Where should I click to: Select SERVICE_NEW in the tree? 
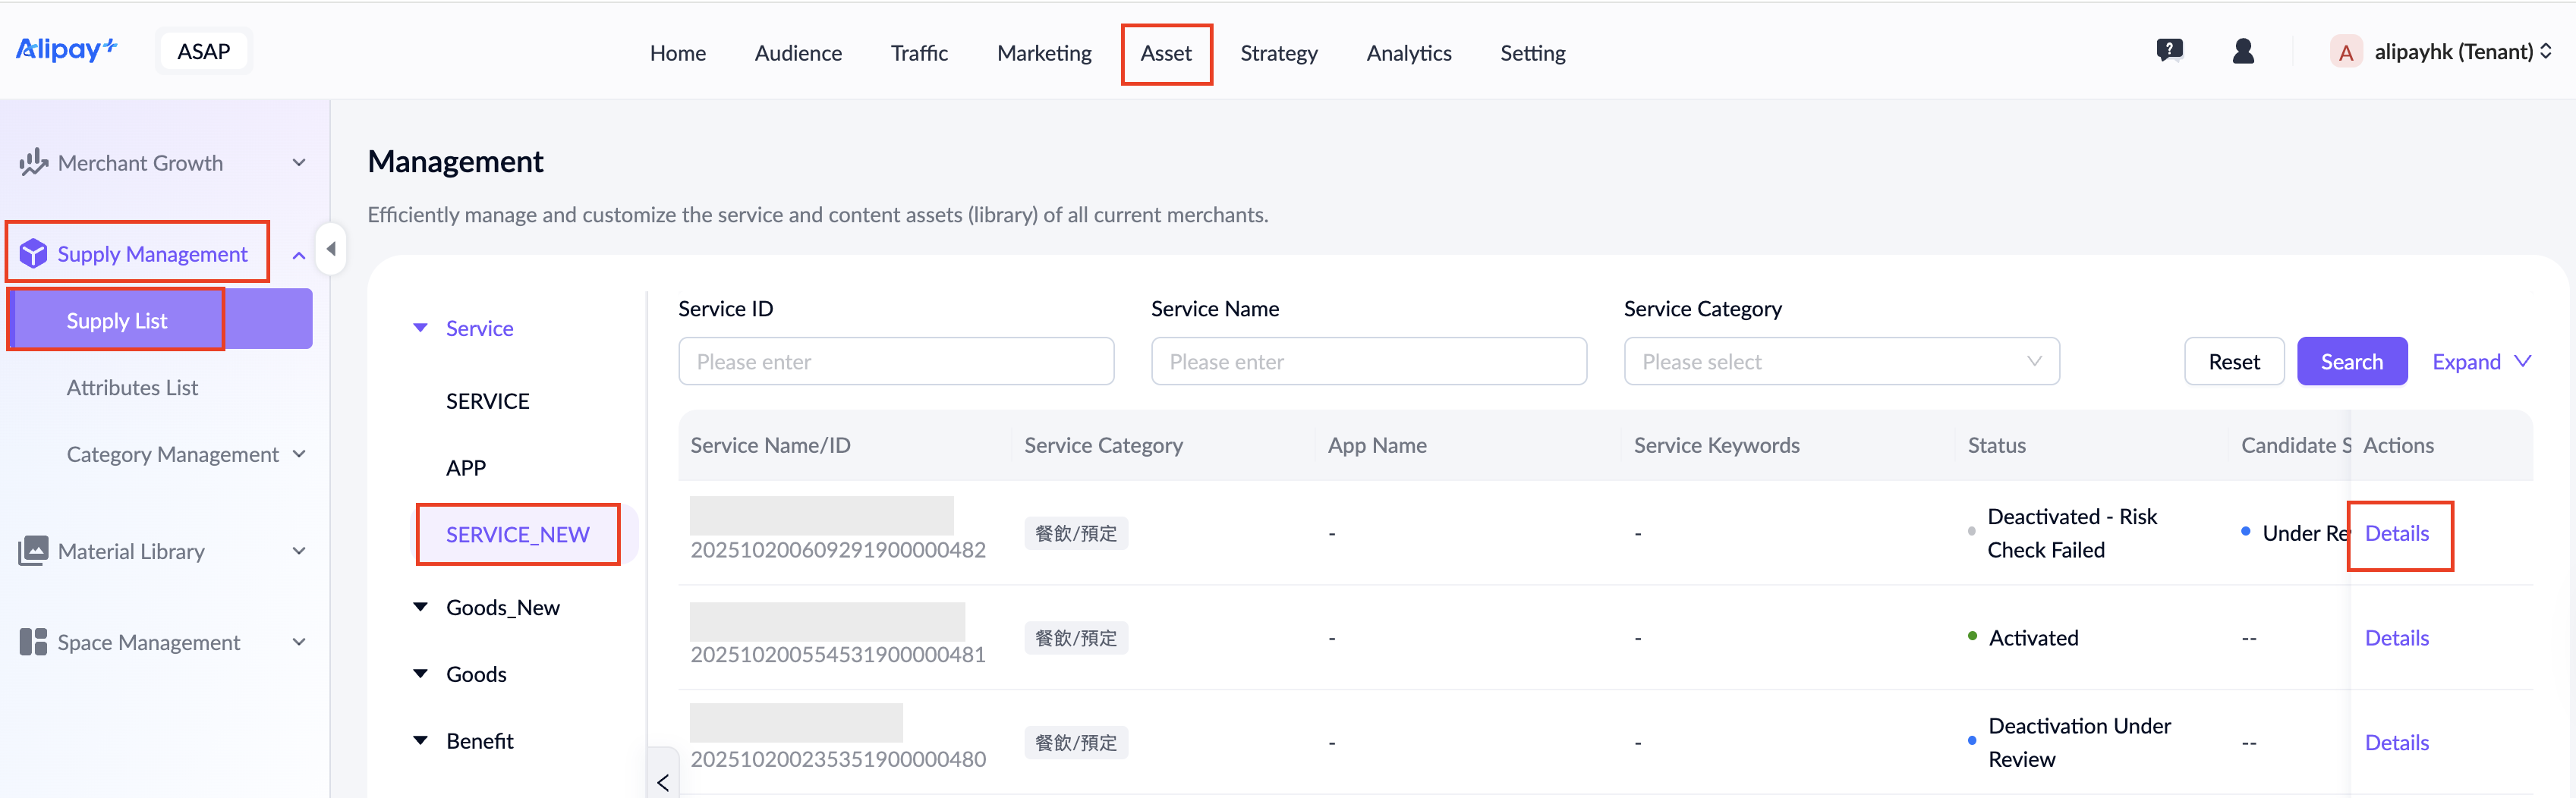[517, 535]
